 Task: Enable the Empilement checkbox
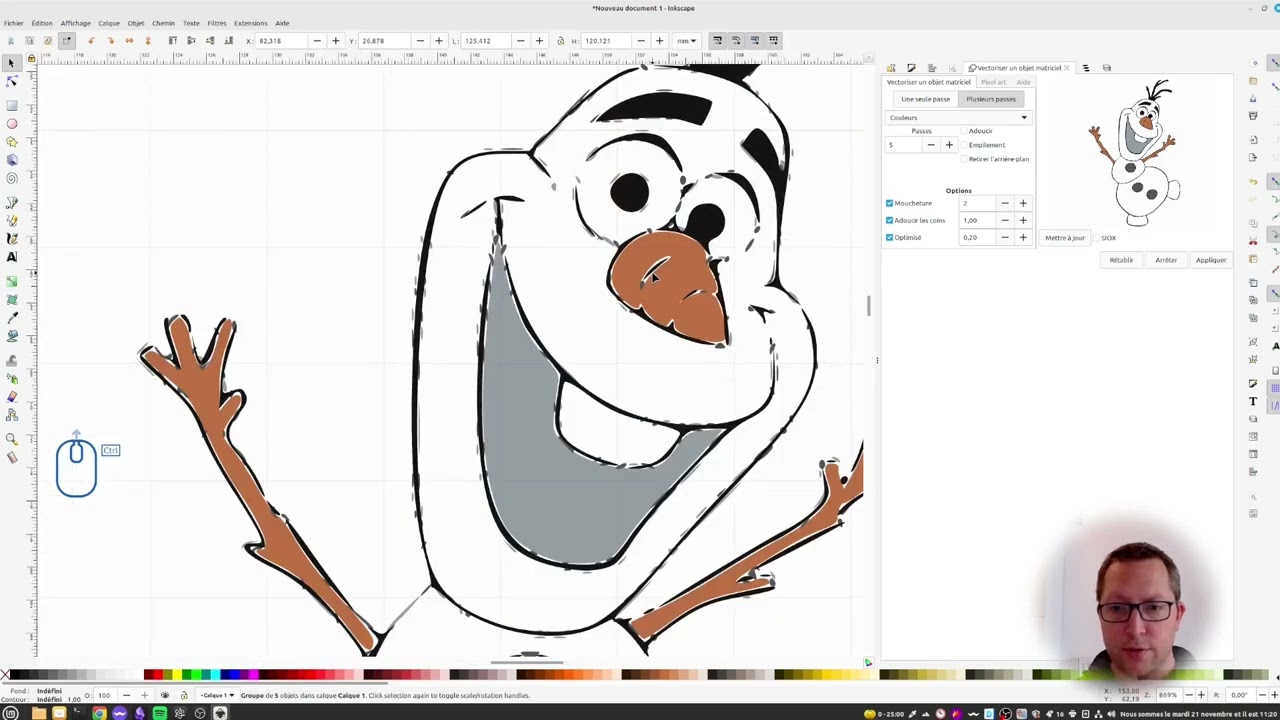coord(964,145)
